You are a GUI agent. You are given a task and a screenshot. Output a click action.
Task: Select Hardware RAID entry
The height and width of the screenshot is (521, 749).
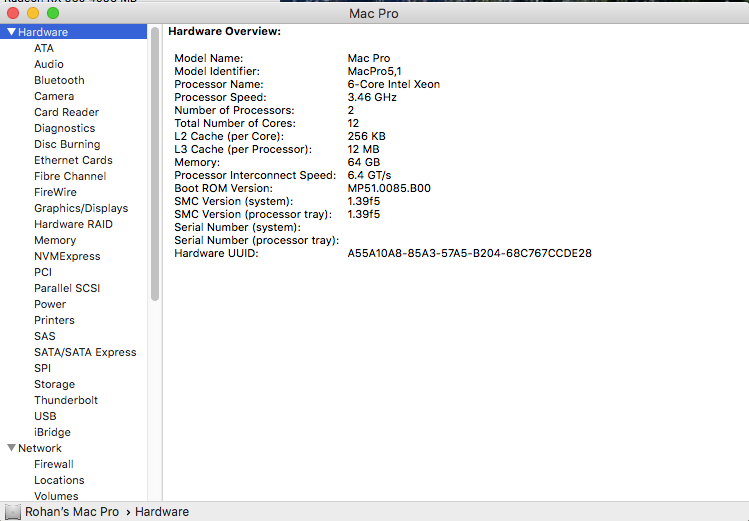(73, 224)
